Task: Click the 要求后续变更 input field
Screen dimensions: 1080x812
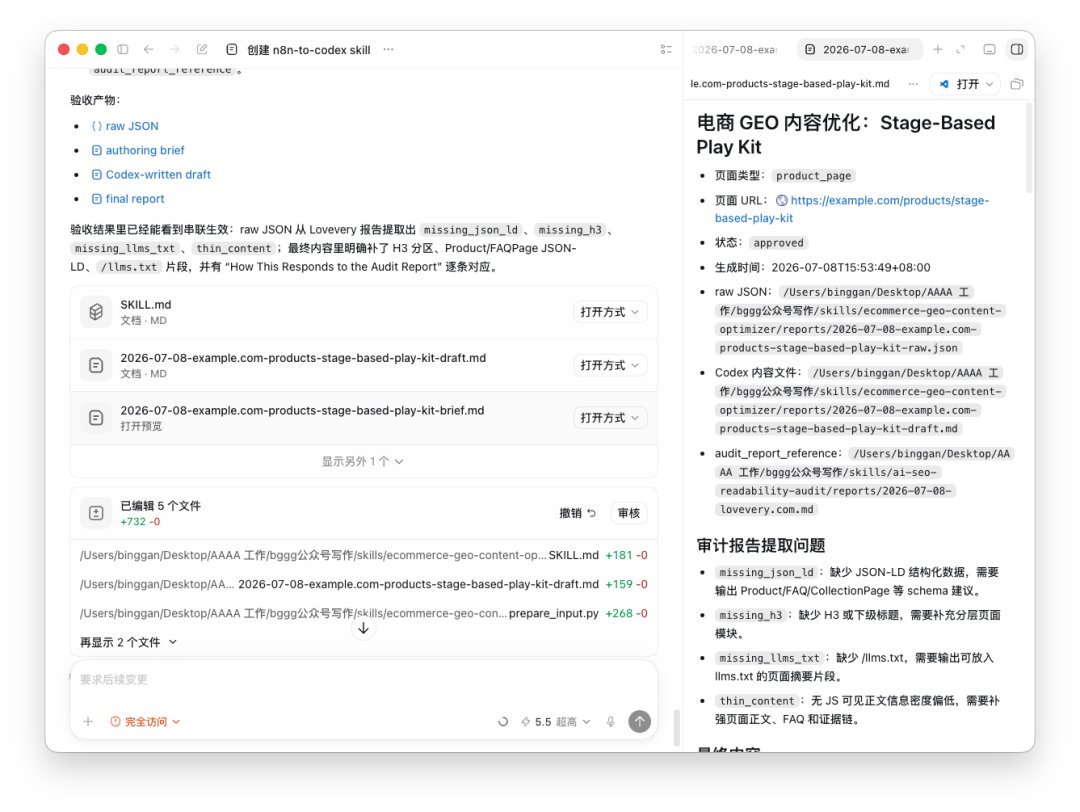Action: point(363,680)
